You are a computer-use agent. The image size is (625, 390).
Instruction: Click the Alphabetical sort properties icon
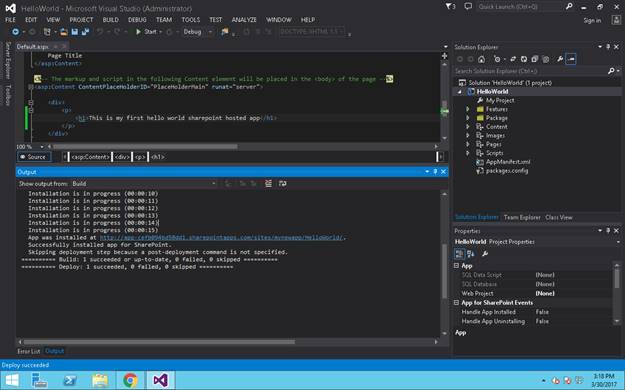coord(471,254)
